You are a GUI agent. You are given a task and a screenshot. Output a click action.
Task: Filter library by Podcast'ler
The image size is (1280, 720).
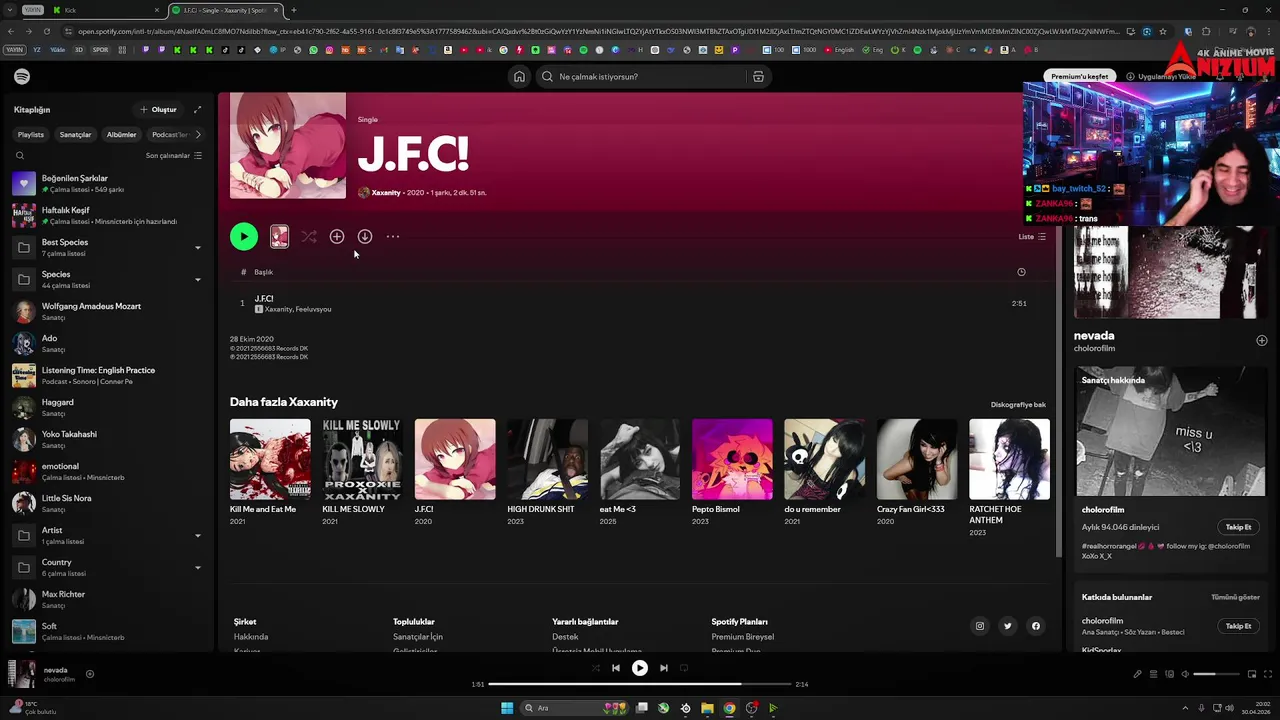click(x=169, y=134)
